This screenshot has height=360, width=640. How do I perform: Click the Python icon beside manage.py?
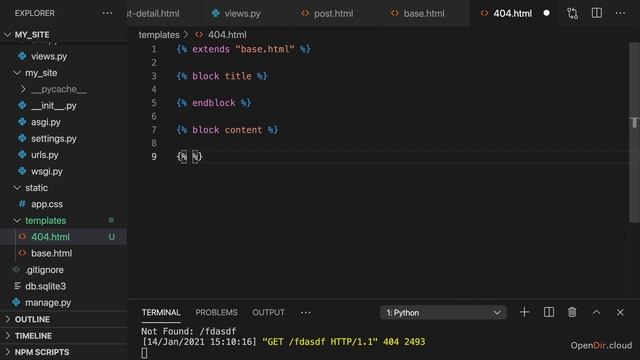tap(16, 302)
